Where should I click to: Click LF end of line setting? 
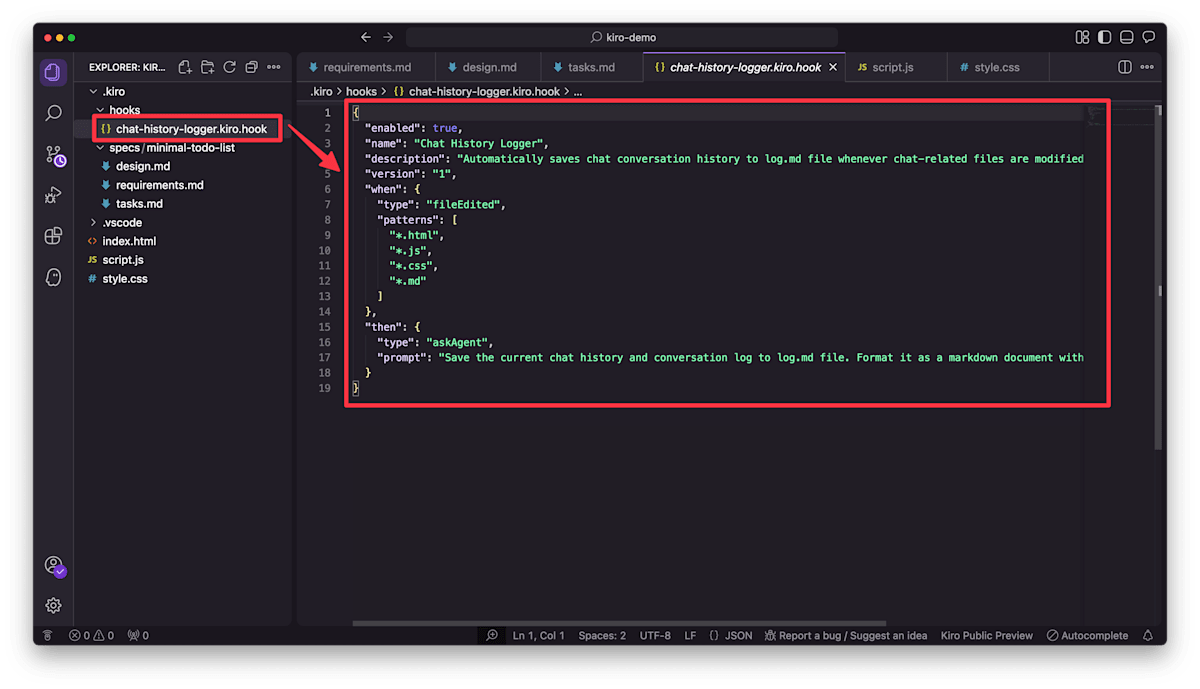pos(690,635)
